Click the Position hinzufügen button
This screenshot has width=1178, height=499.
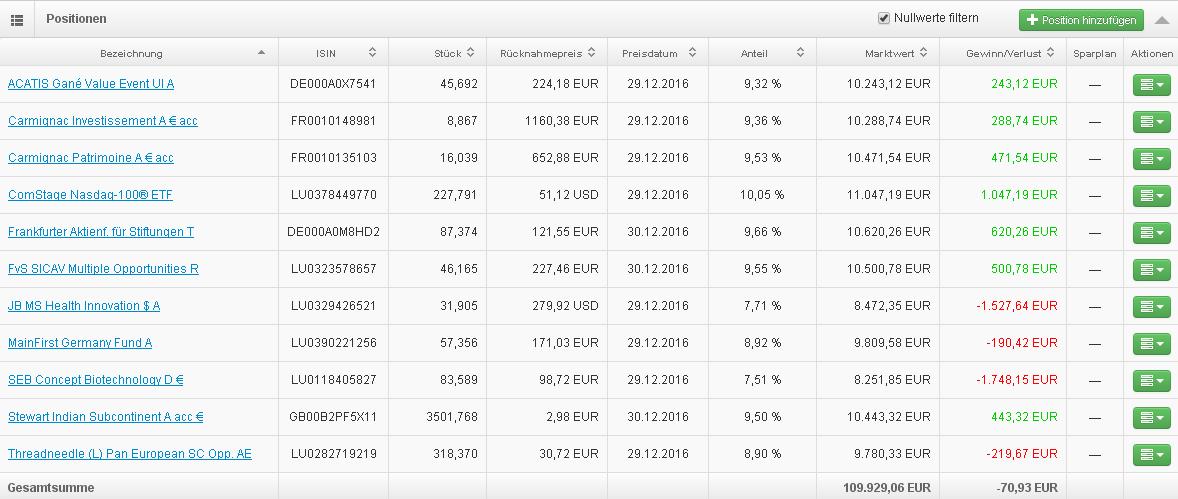(1081, 20)
